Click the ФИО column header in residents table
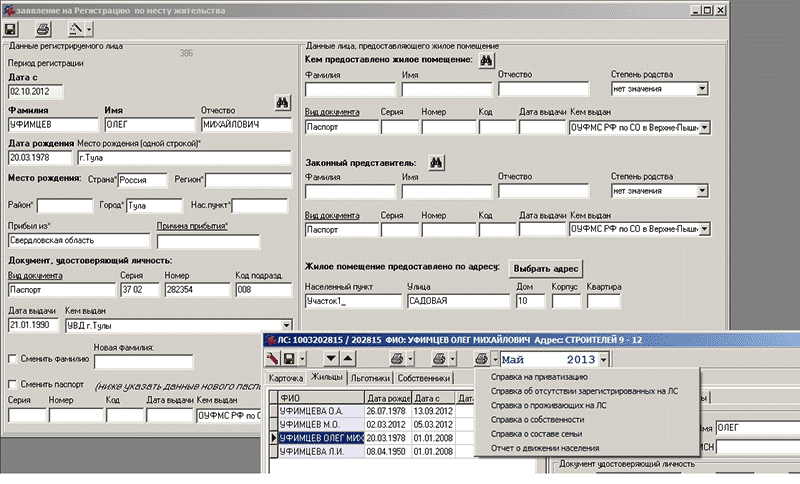Viewport: 800px width, 484px height. click(321, 398)
